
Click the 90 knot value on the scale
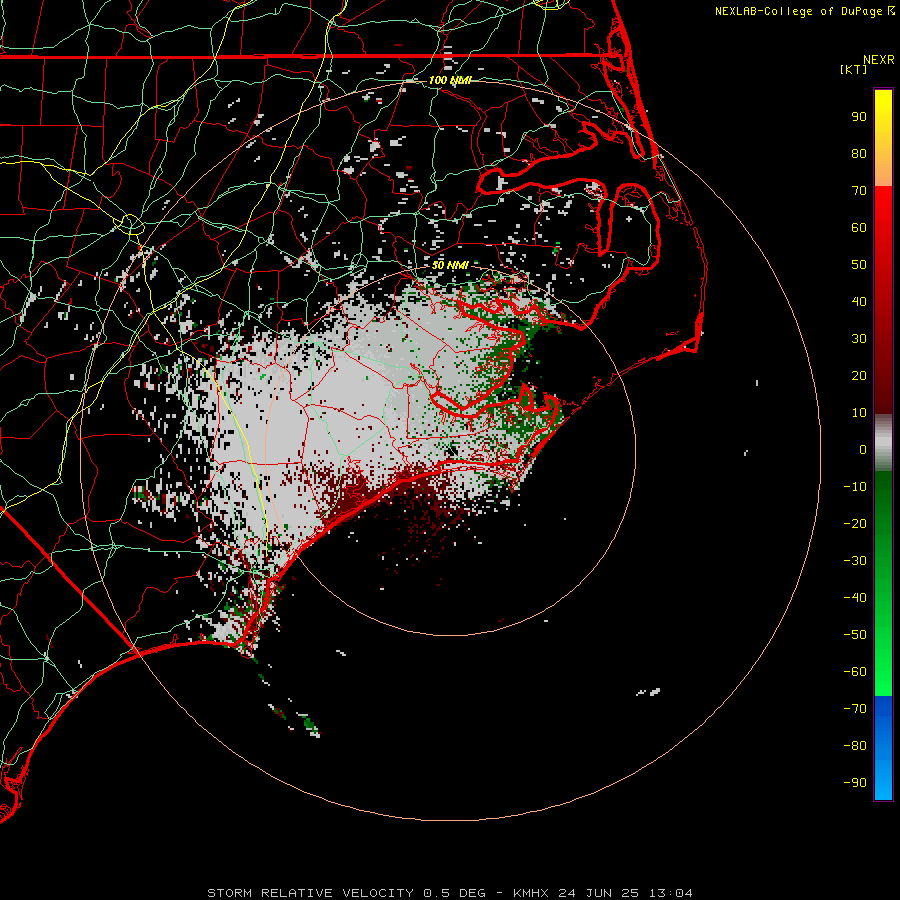pos(859,117)
